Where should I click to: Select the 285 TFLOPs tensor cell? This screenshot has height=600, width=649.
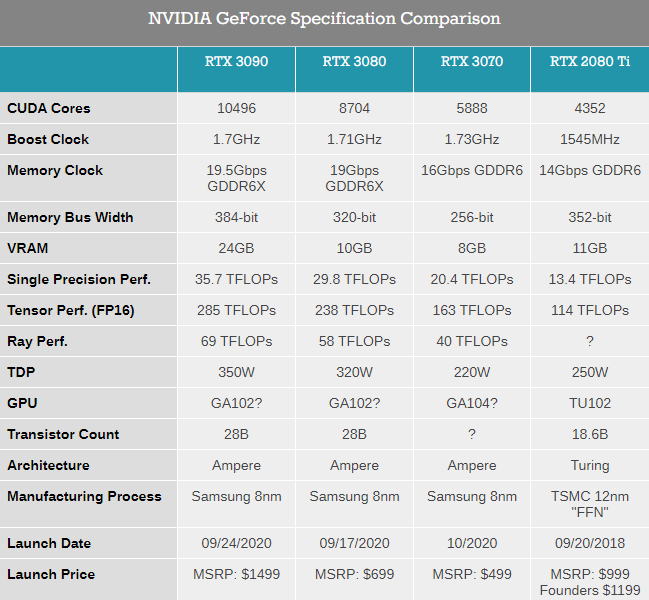(x=236, y=310)
